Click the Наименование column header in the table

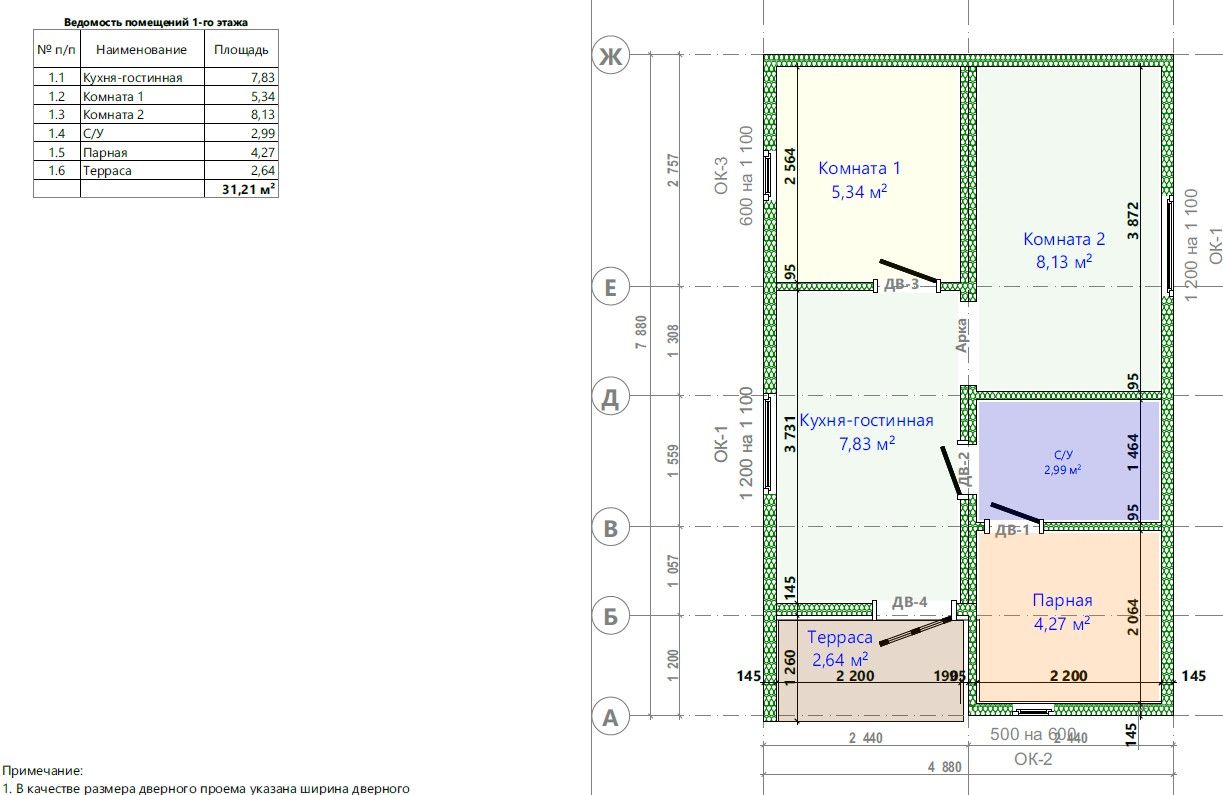tap(141, 49)
